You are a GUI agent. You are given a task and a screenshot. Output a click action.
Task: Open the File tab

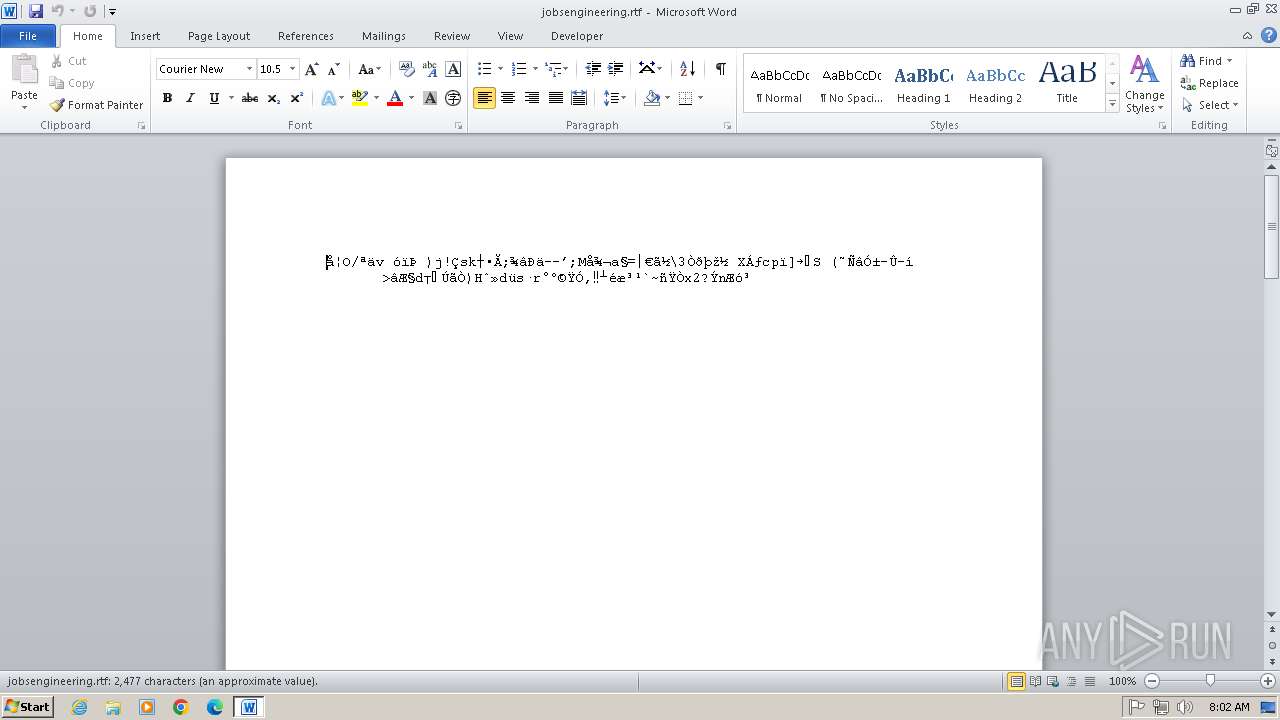point(28,36)
